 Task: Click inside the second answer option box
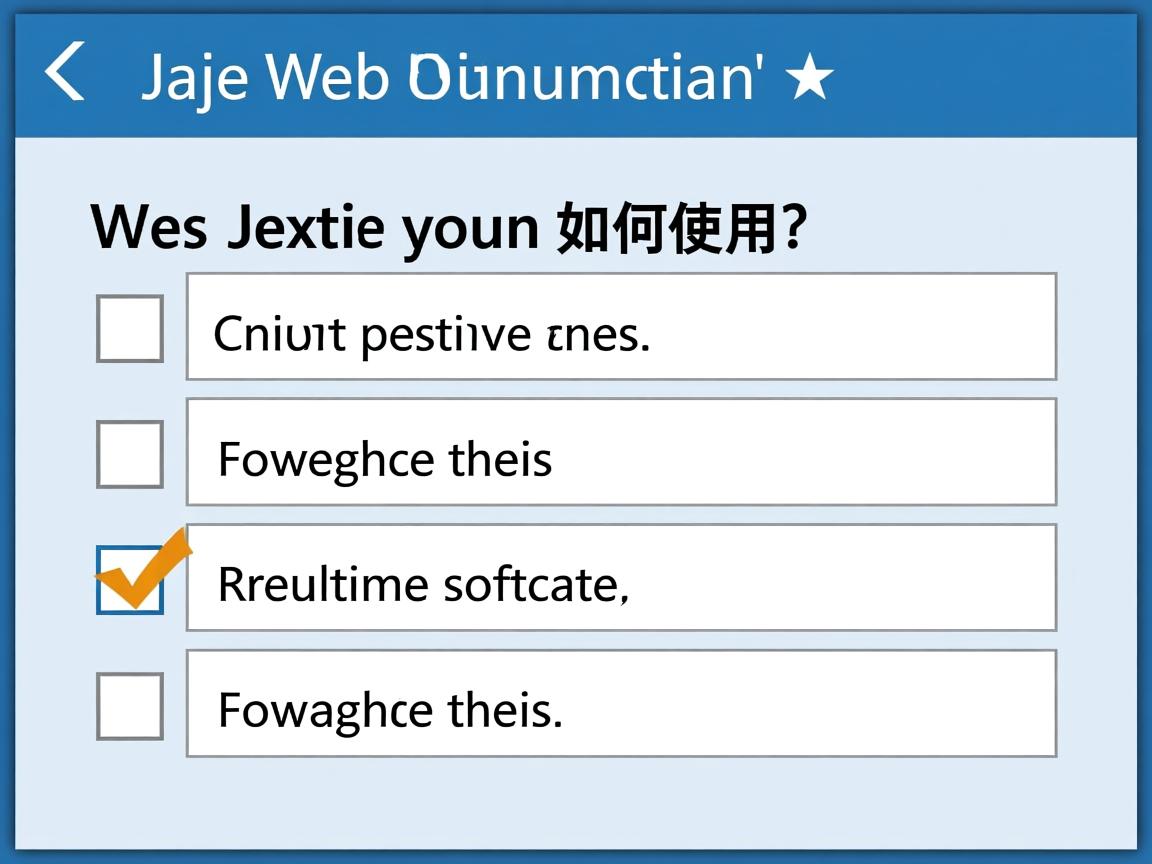pos(620,451)
